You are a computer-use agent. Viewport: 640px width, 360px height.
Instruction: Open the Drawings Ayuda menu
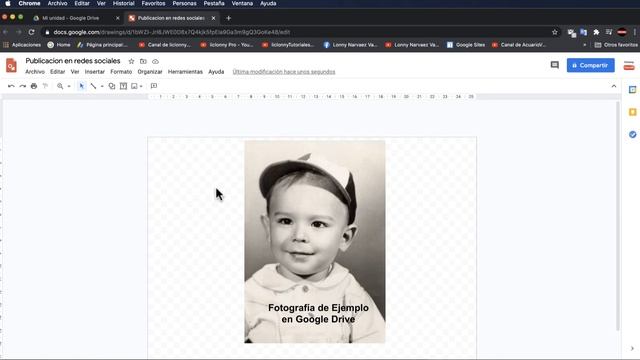tap(216, 71)
